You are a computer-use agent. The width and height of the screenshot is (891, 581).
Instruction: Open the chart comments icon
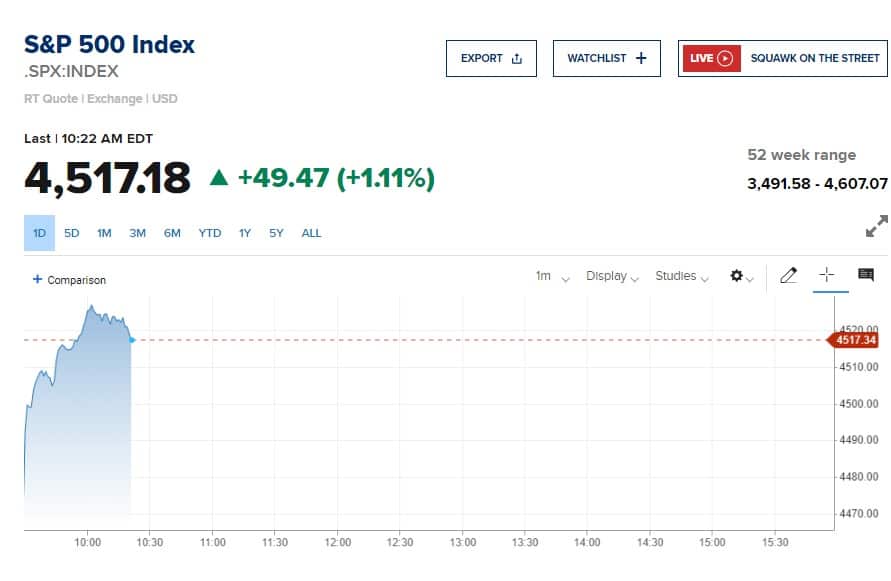pos(866,275)
